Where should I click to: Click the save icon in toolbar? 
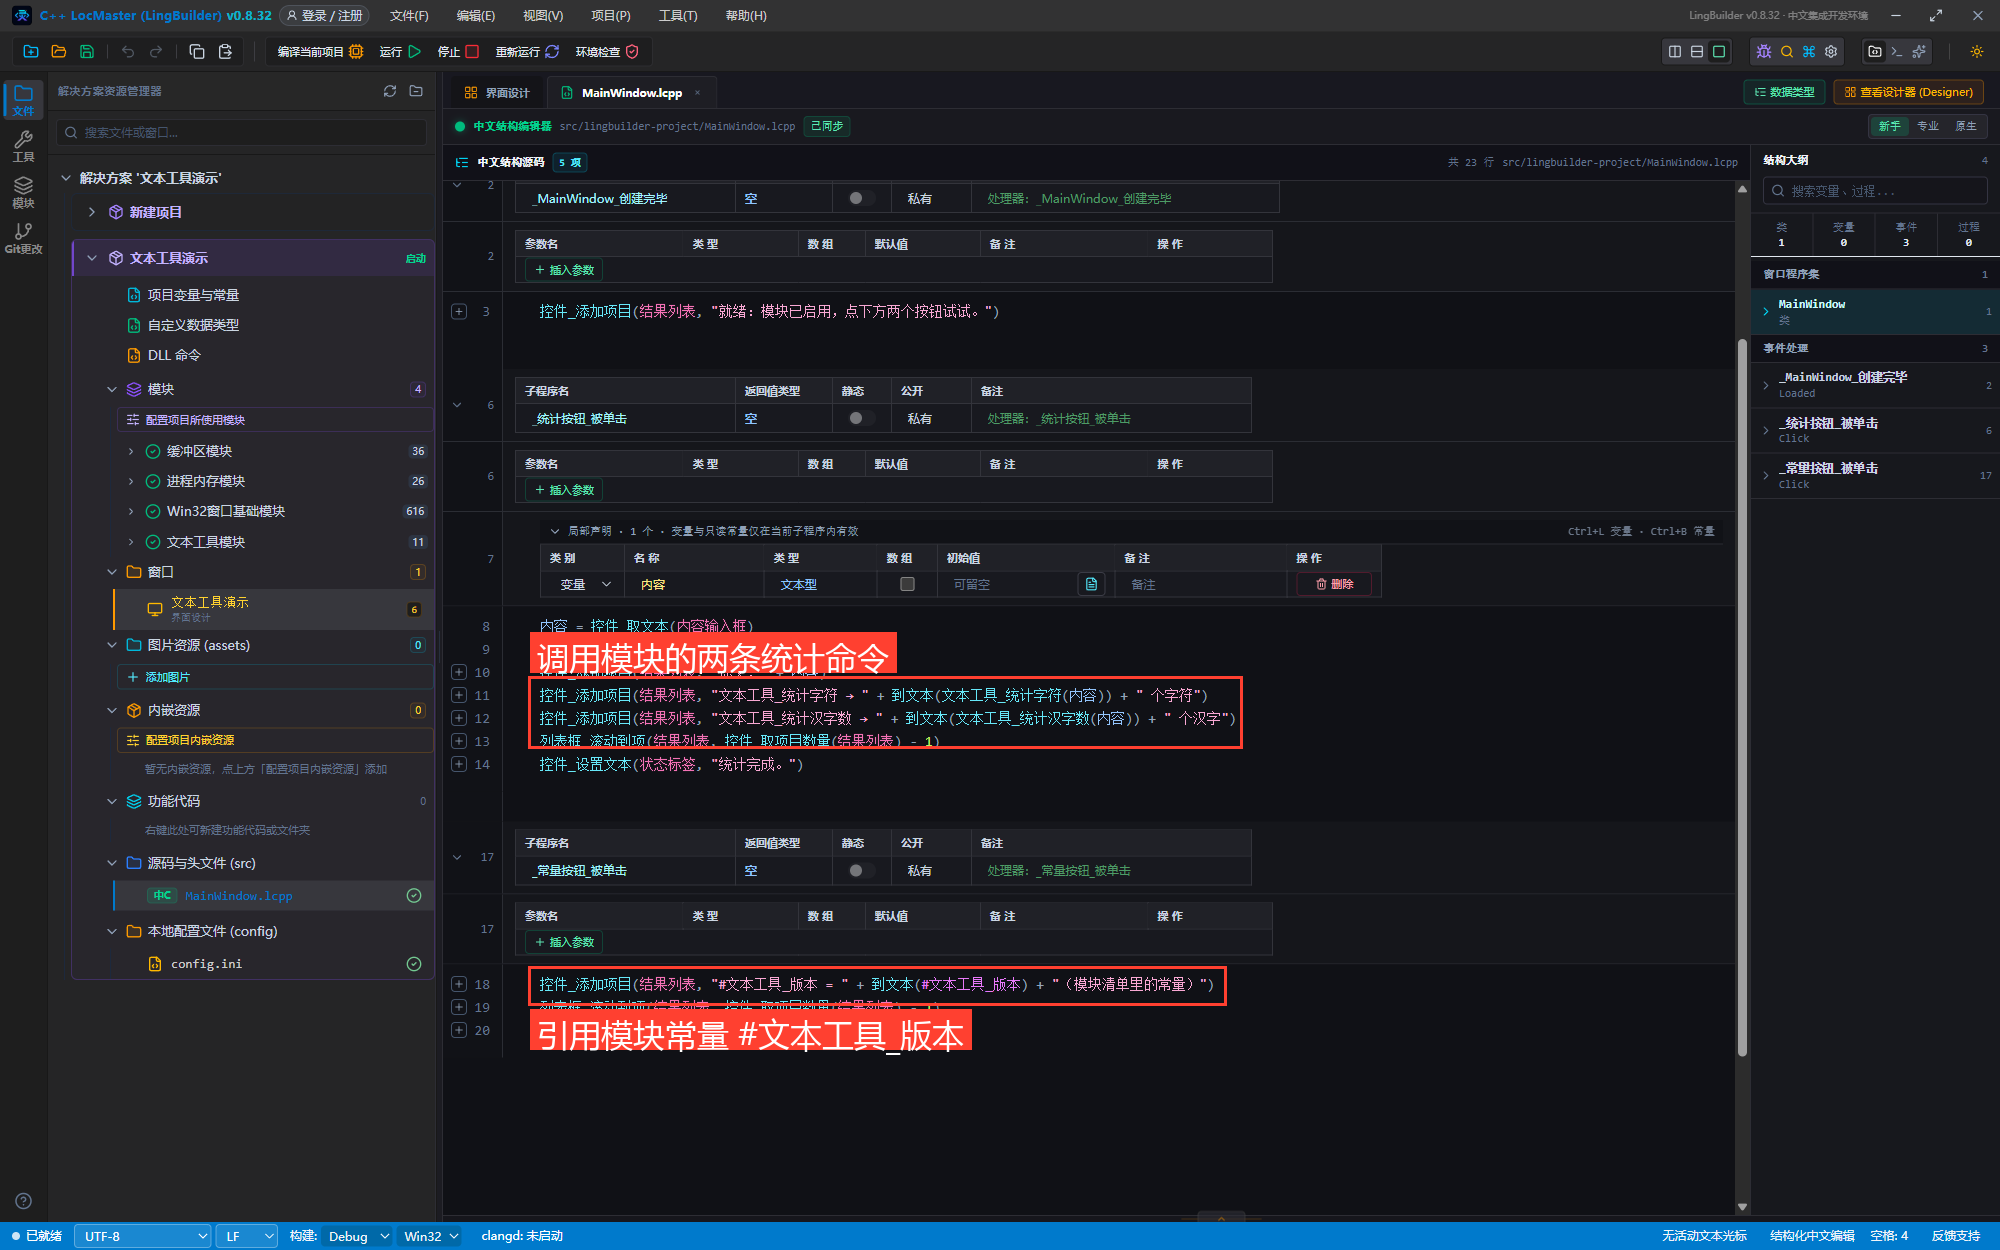click(x=87, y=52)
